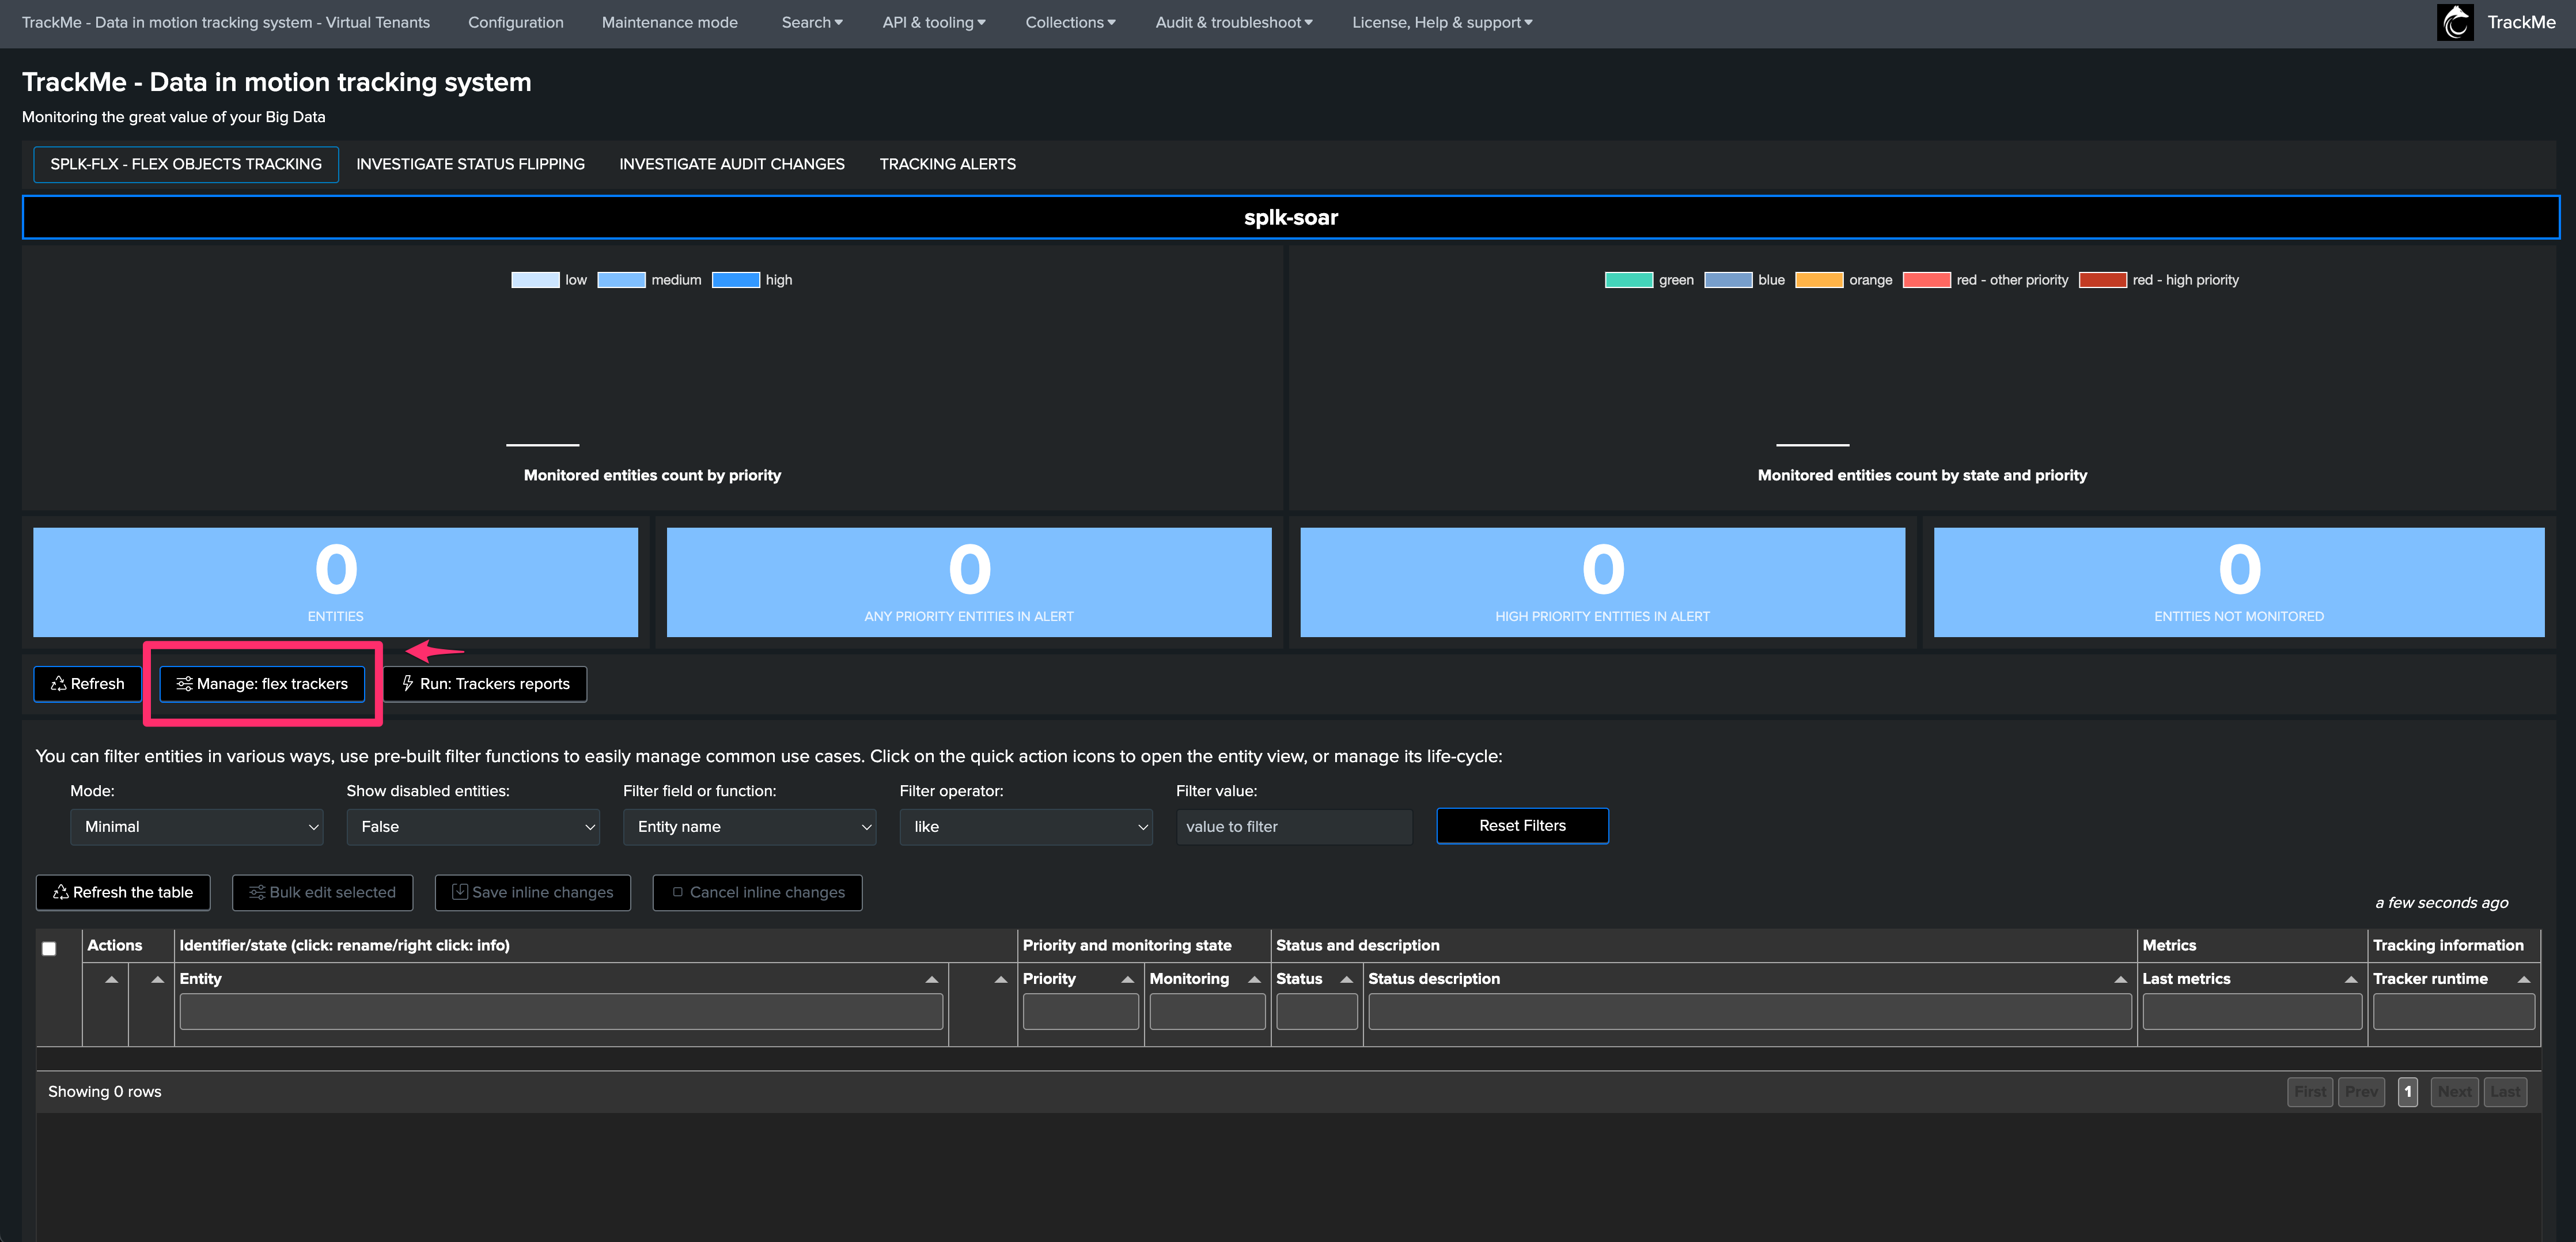Screen dimensions: 2576x1242
Task: Open the Configuration menu item
Action: click(x=516, y=22)
